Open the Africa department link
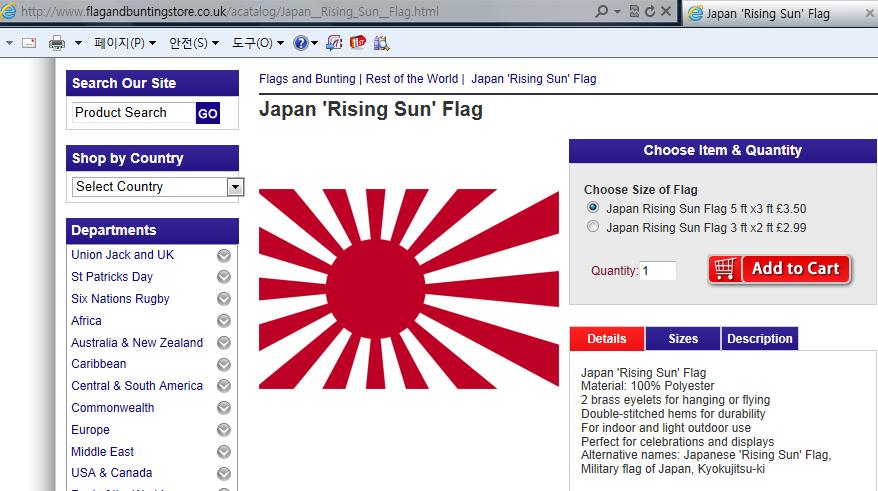878x491 pixels. [x=86, y=321]
